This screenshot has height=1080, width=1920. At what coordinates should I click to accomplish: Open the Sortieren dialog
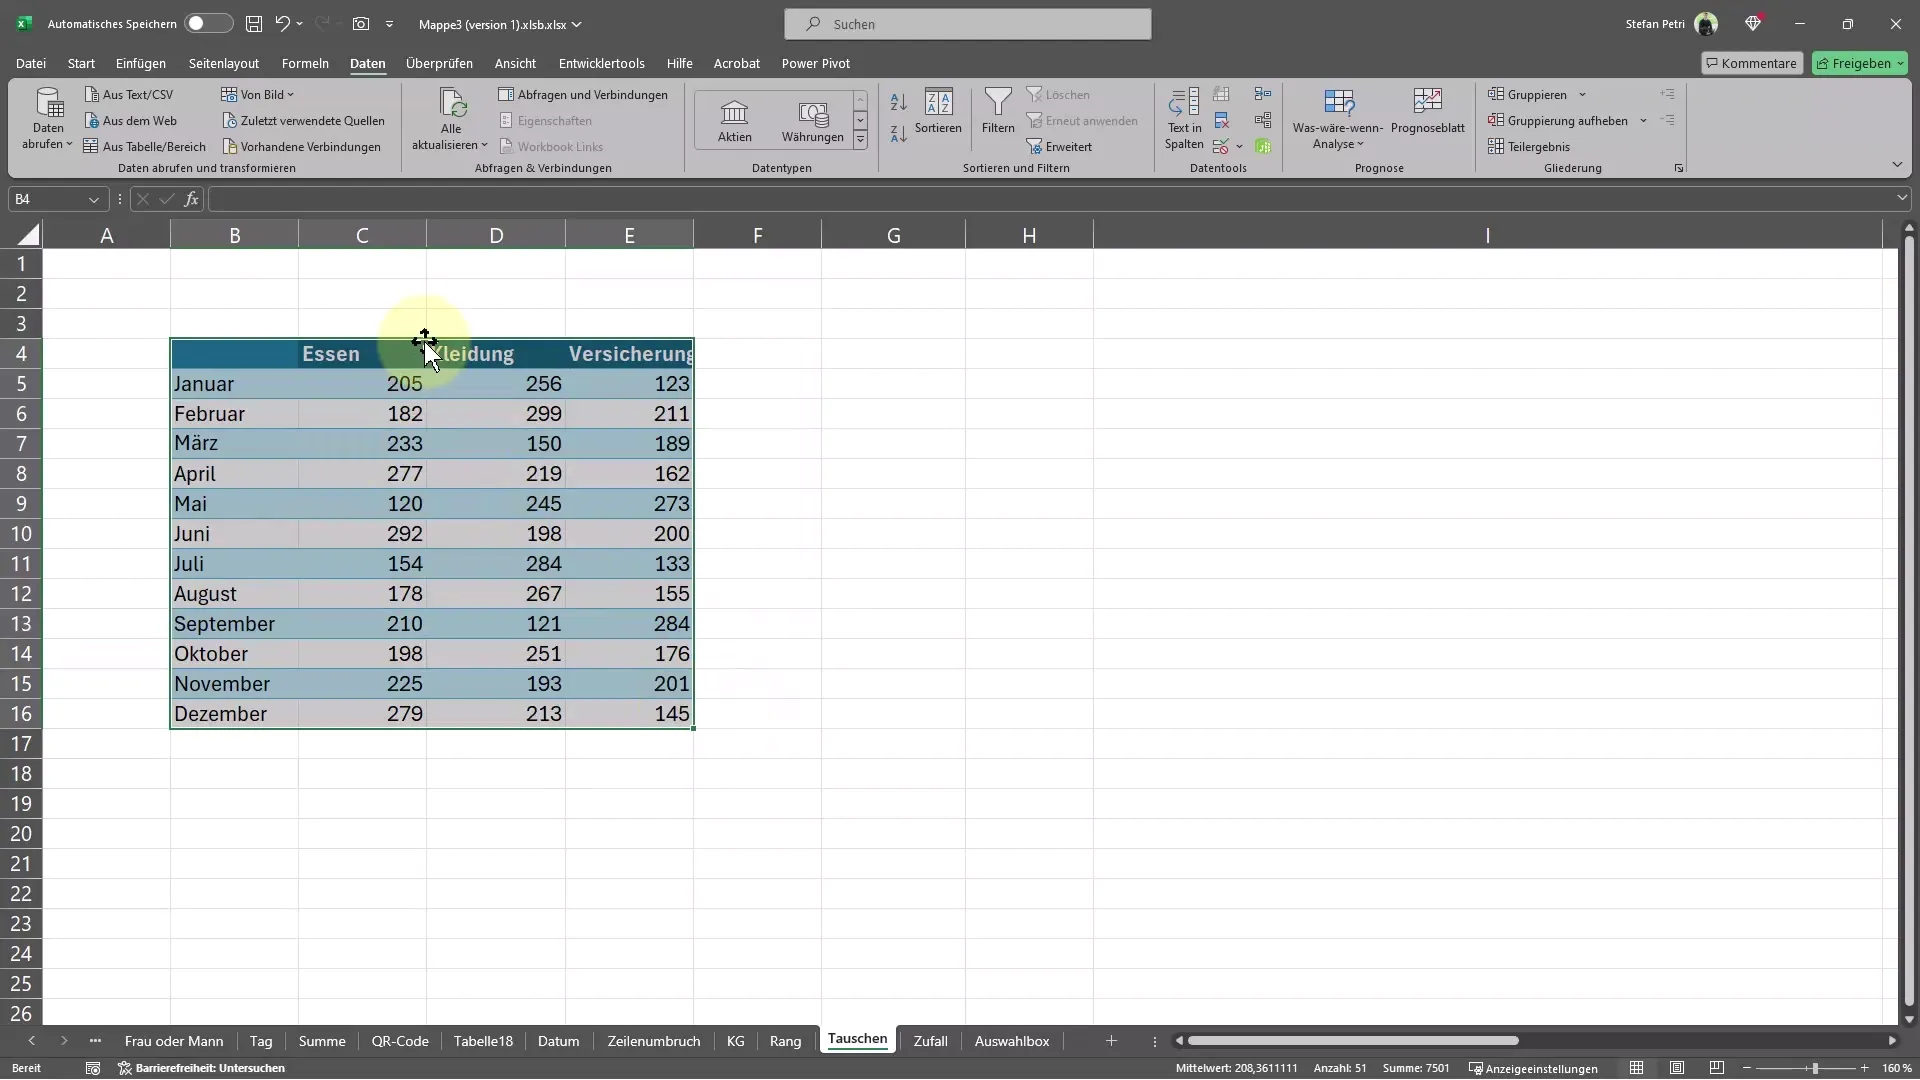(x=938, y=111)
